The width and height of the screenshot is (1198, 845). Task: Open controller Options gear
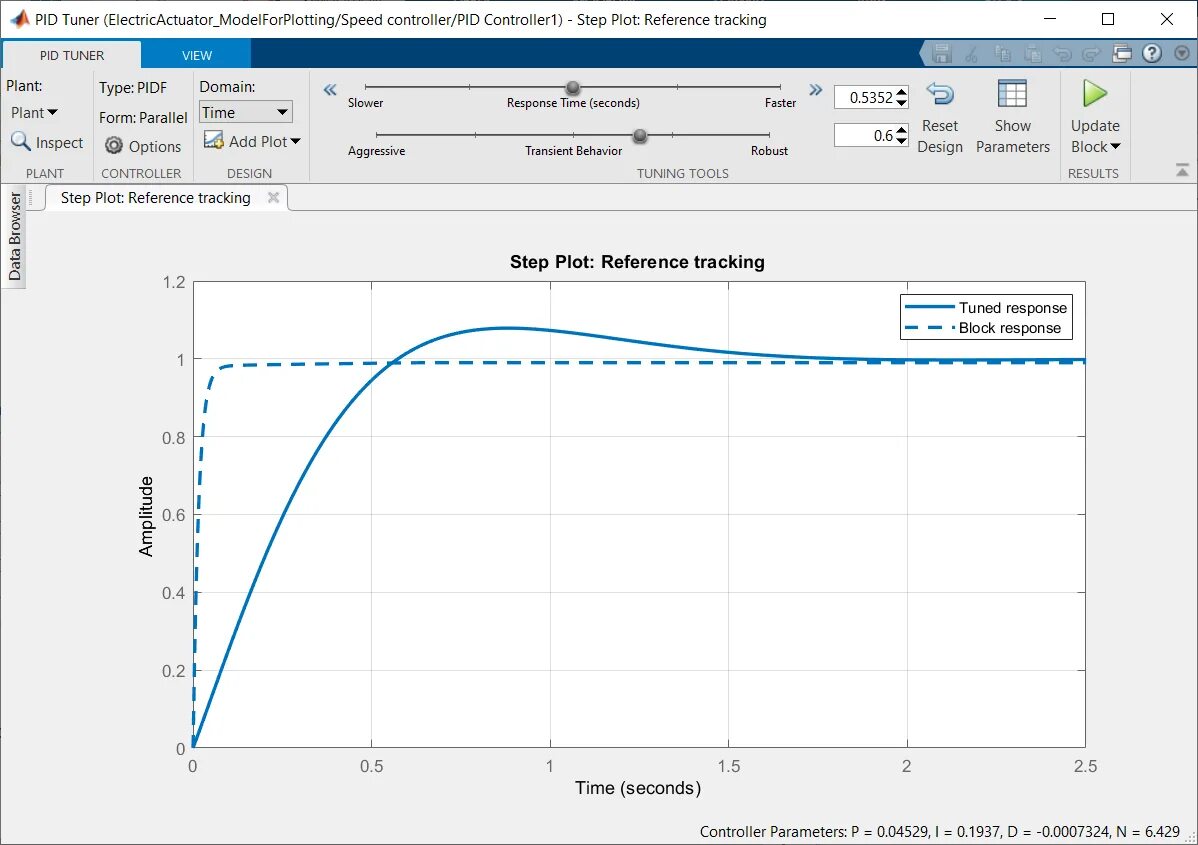click(114, 146)
